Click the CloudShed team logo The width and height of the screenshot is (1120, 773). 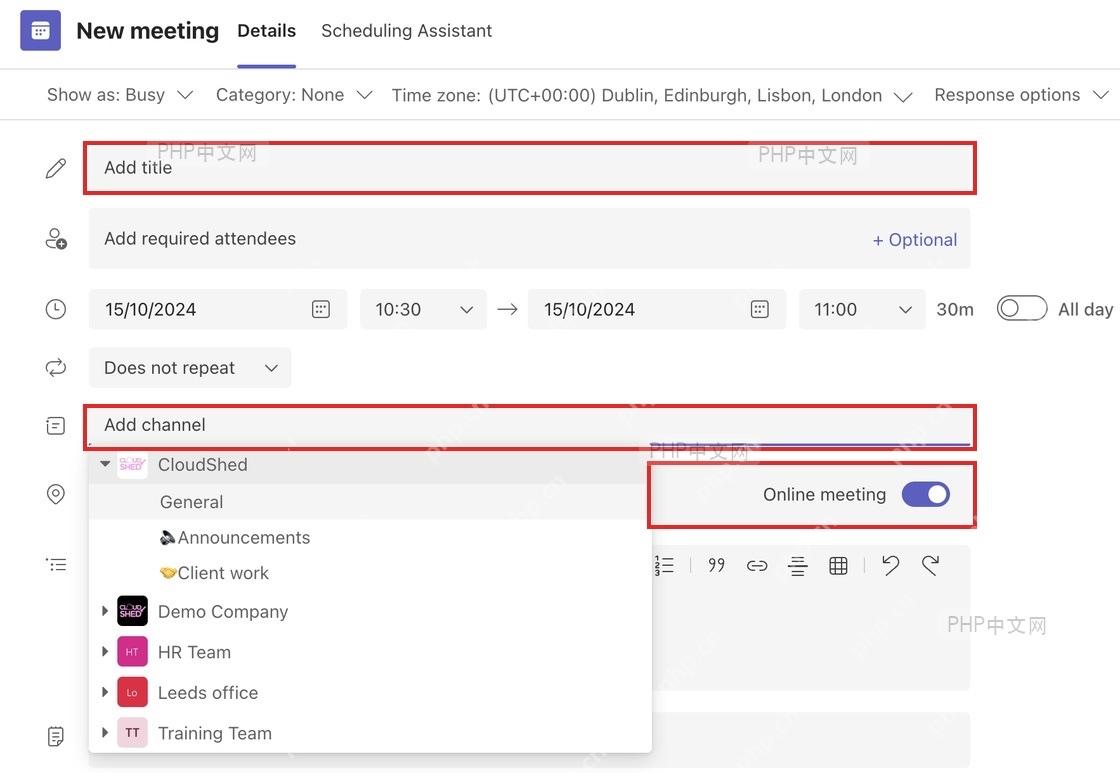pyautogui.click(x=132, y=464)
